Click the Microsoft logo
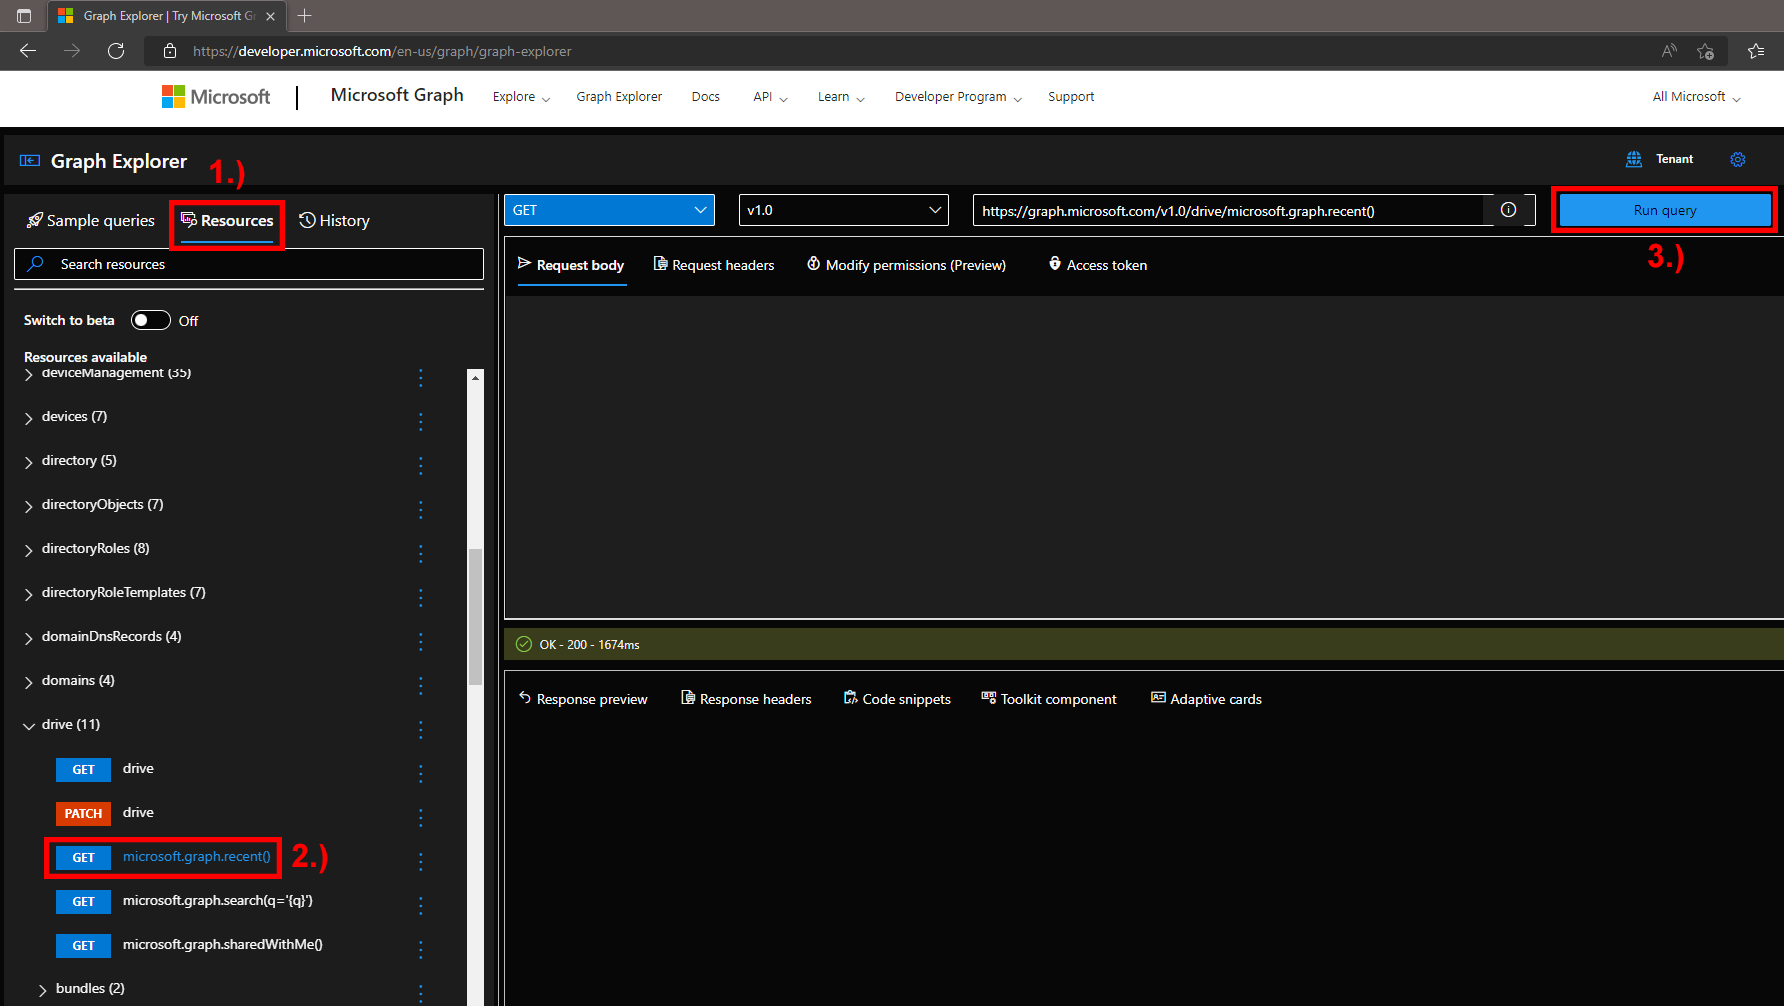The width and height of the screenshot is (1784, 1006). click(x=216, y=97)
